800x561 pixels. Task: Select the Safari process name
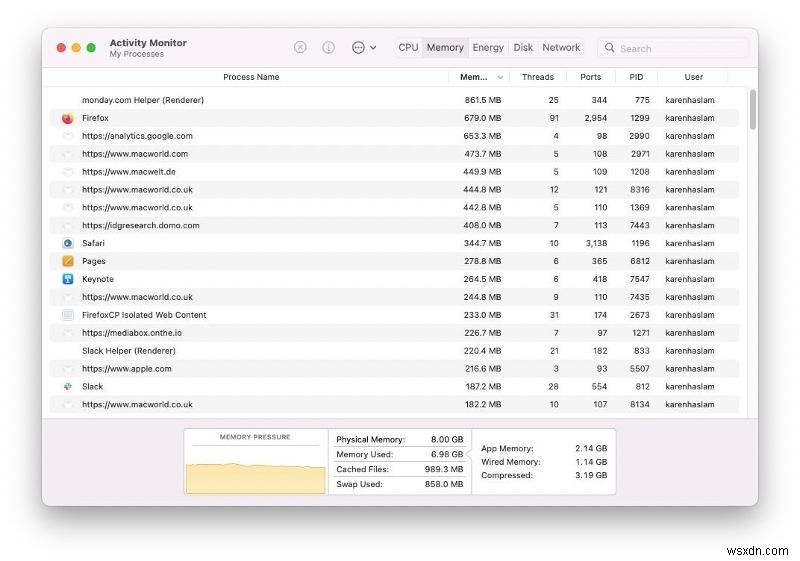93,243
